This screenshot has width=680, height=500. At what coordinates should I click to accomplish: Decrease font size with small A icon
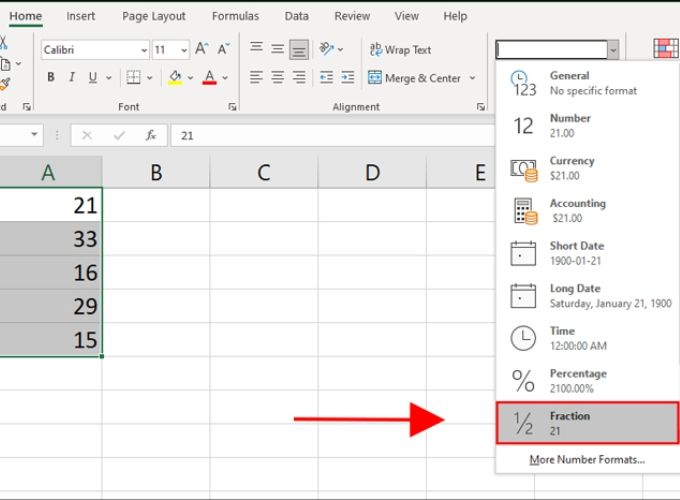tap(224, 49)
